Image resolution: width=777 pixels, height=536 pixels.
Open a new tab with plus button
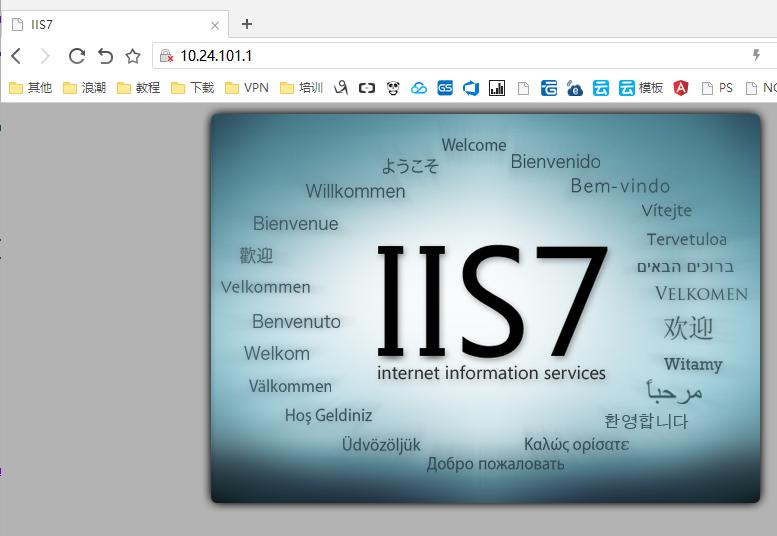pos(247,24)
